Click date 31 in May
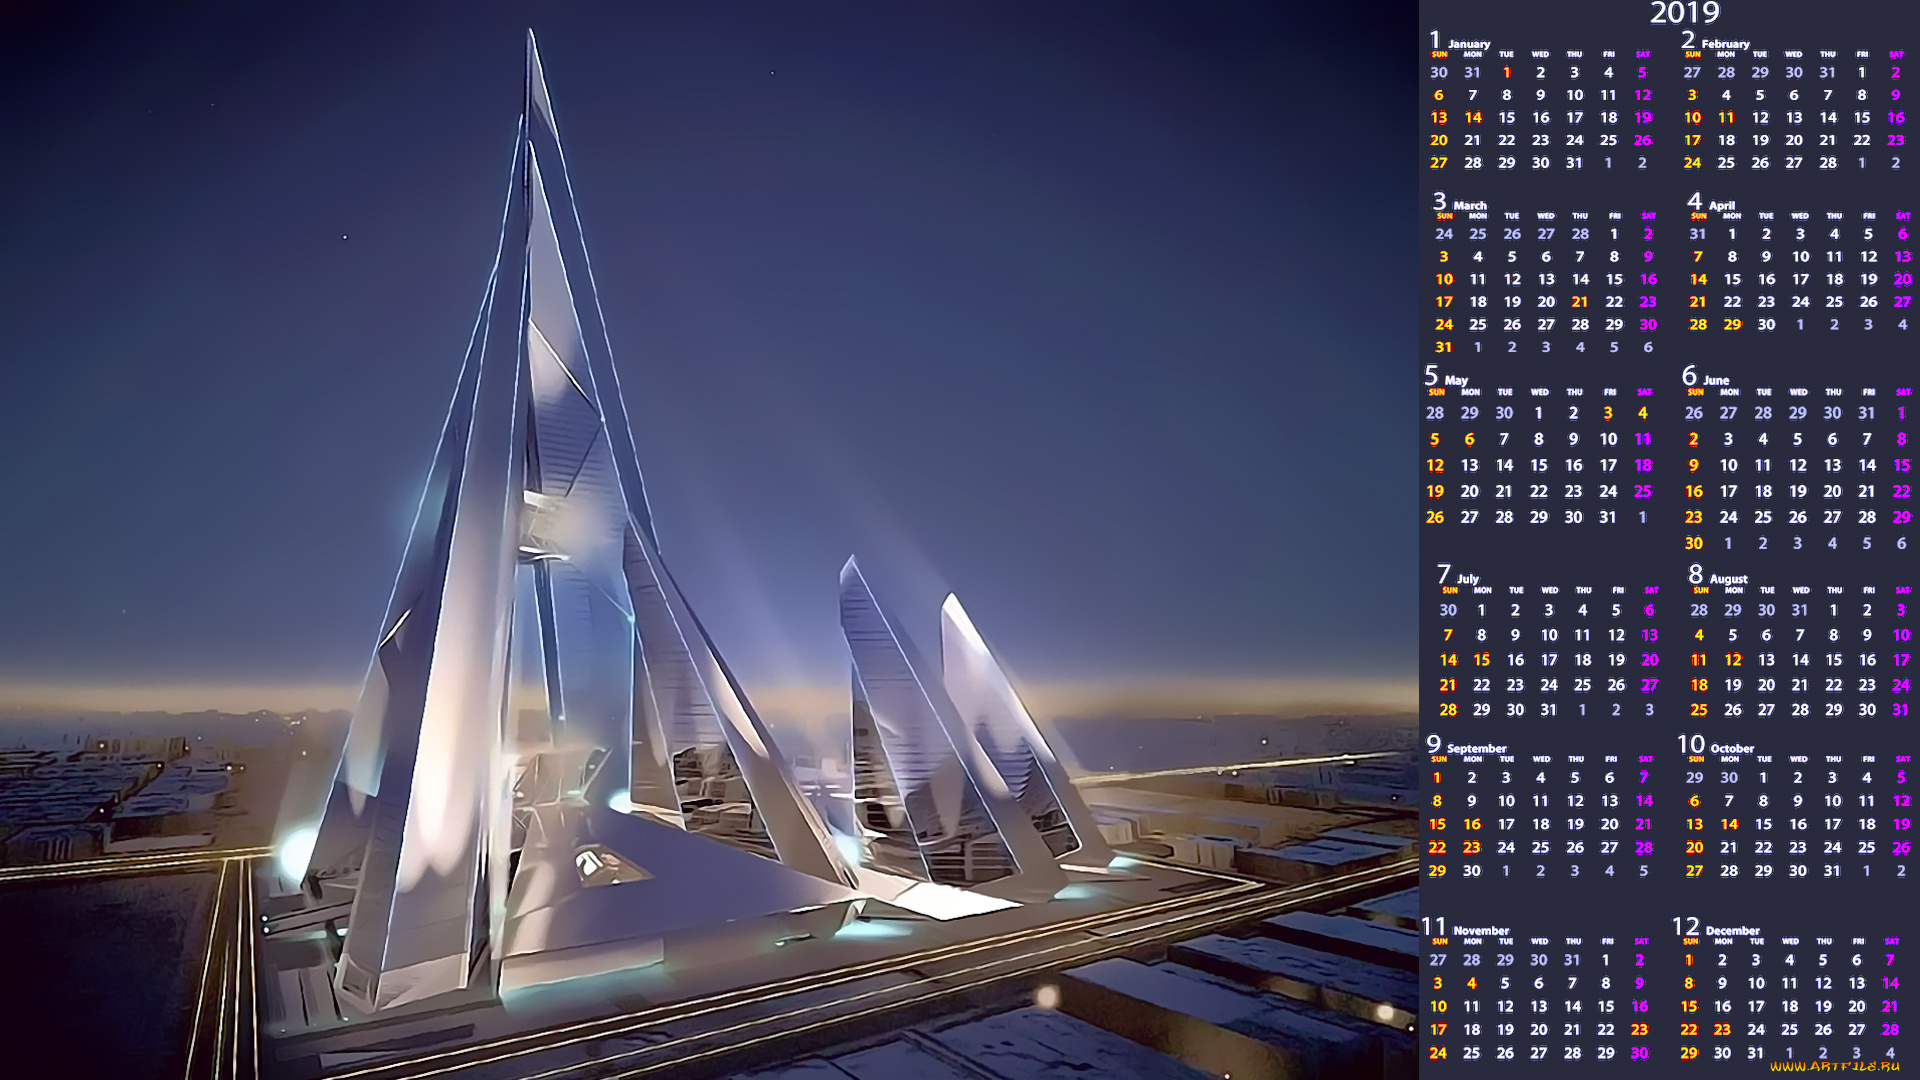1920x1080 pixels. coord(1607,518)
